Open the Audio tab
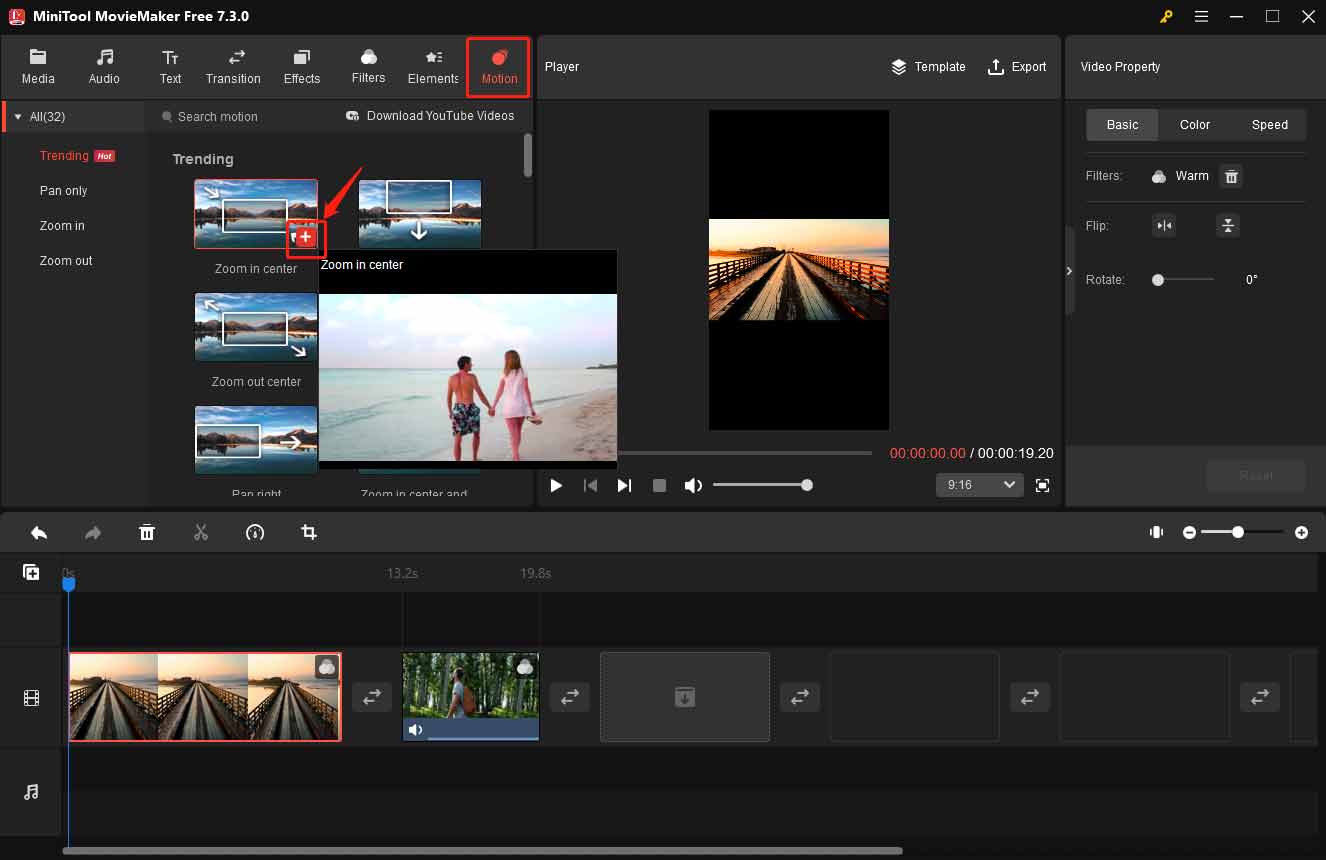 pyautogui.click(x=104, y=66)
